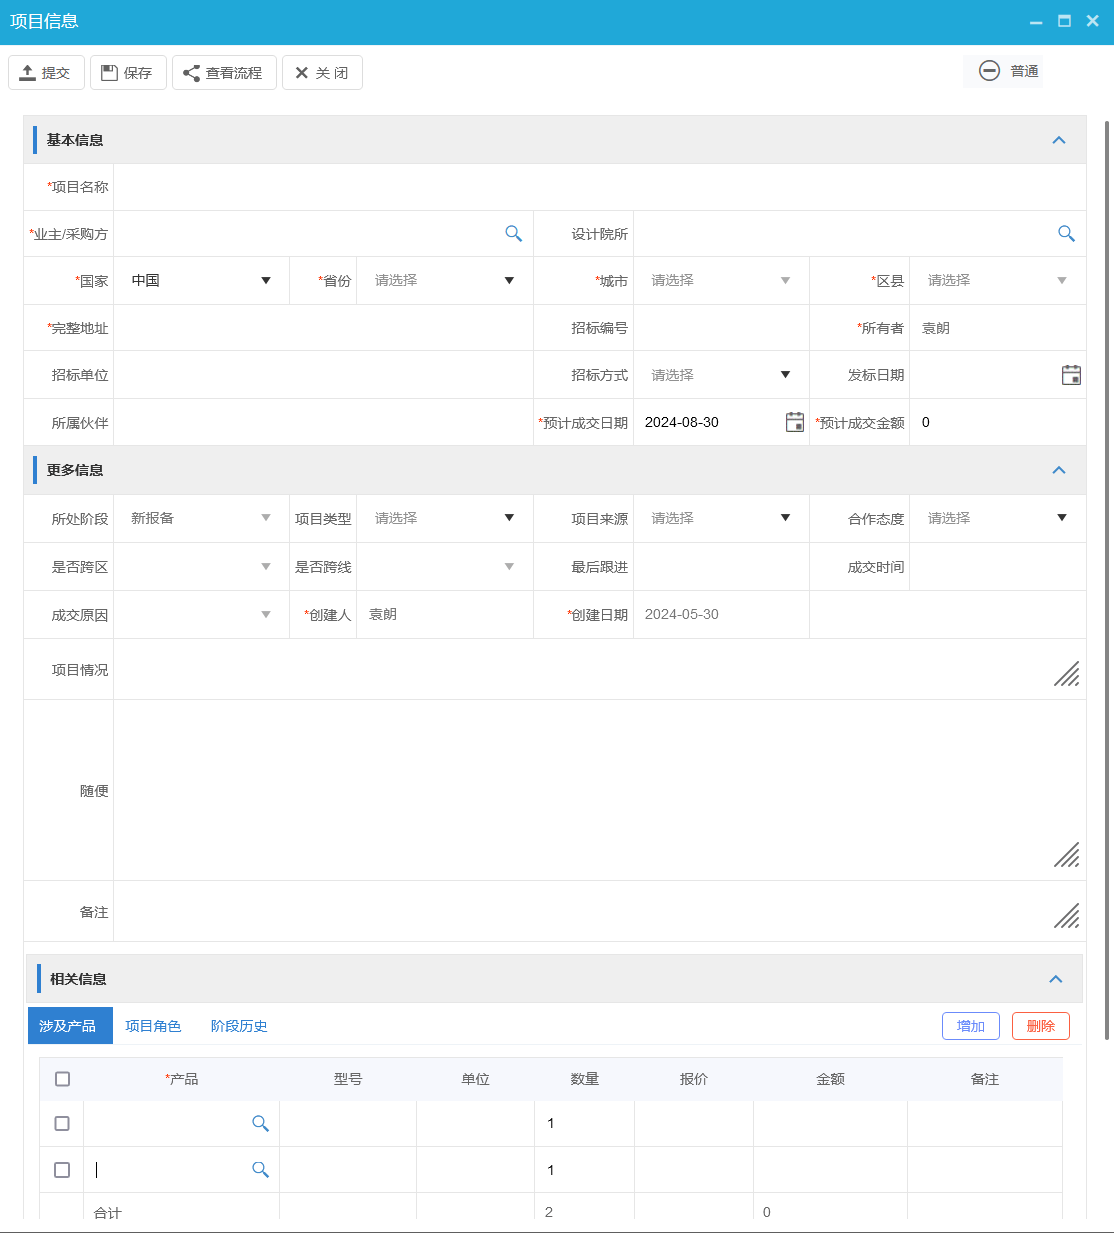Screen dimensions: 1114x1233
Task: Click the magnifier icon in first product row
Action: coord(261,1123)
